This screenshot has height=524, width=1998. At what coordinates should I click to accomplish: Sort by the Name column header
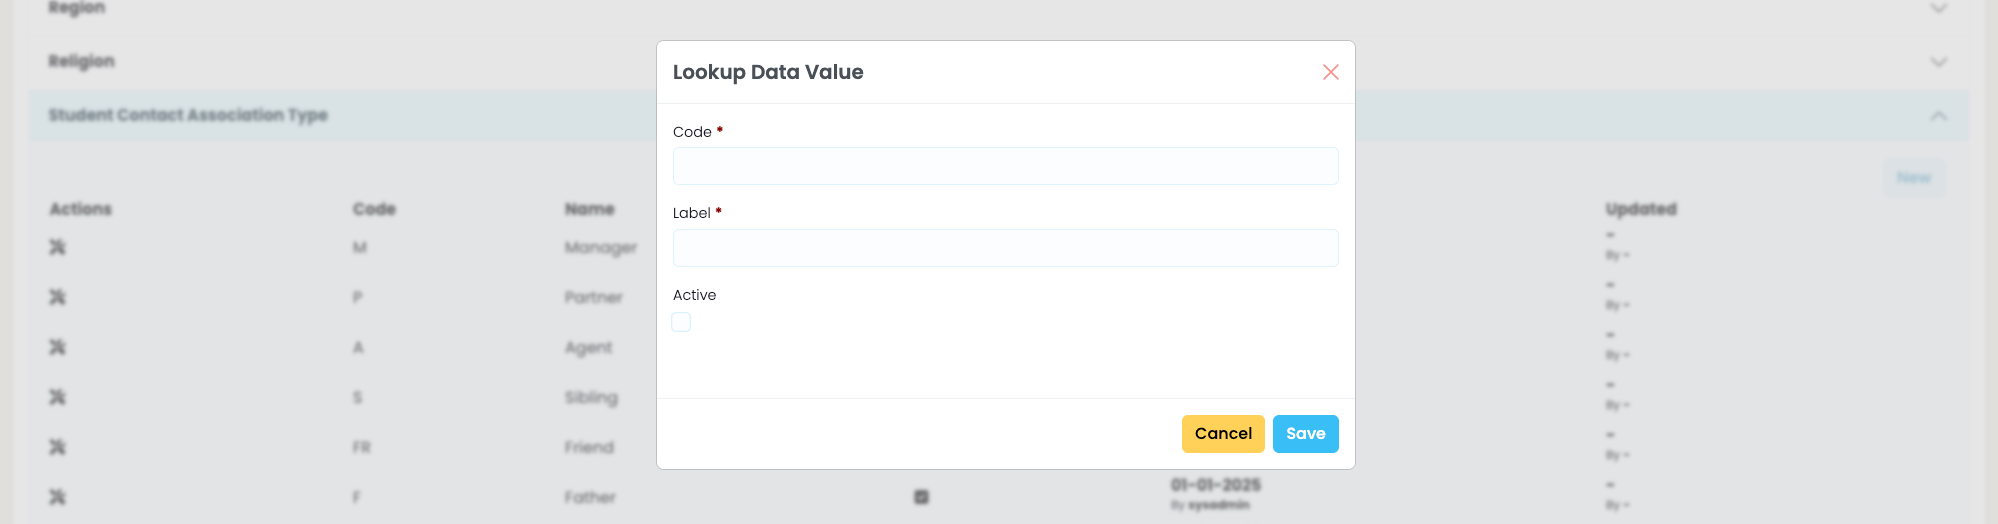click(589, 209)
